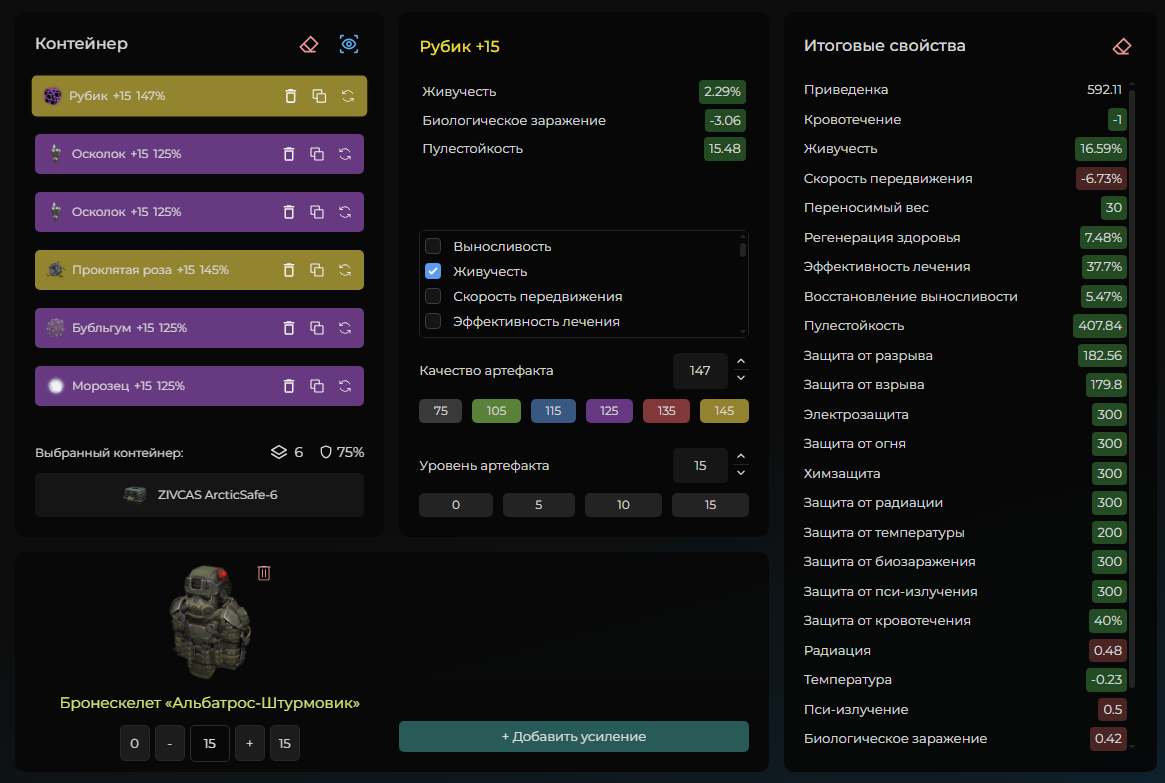Duplicate the Бубльгум +15 artifact
Image resolution: width=1165 pixels, height=783 pixels.
317,328
